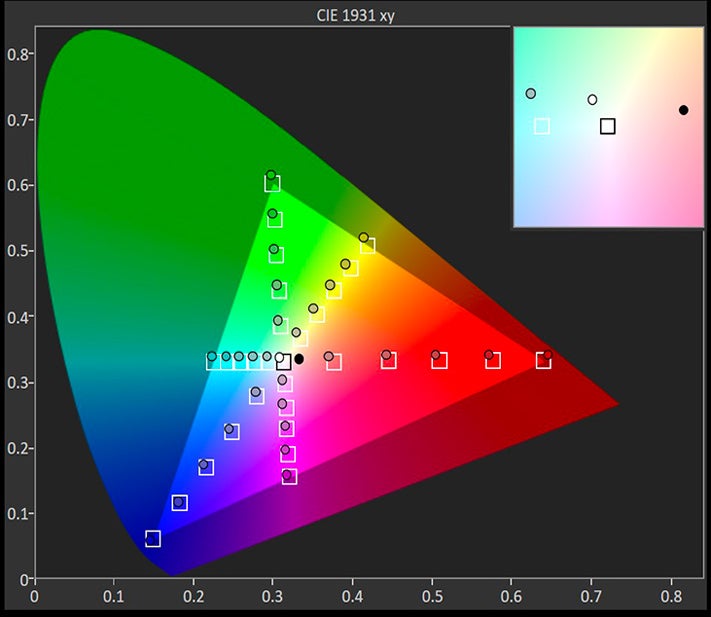This screenshot has width=711, height=617.
Task: Click the y-axis label "0.6"
Action: tap(16, 185)
